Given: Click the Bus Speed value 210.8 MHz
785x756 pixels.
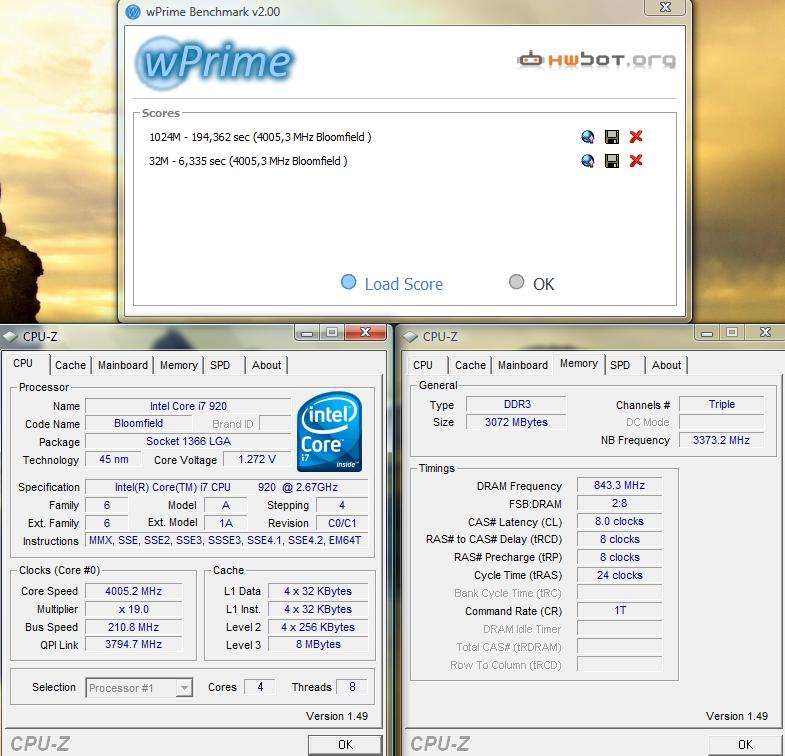Looking at the screenshot, I should [134, 627].
